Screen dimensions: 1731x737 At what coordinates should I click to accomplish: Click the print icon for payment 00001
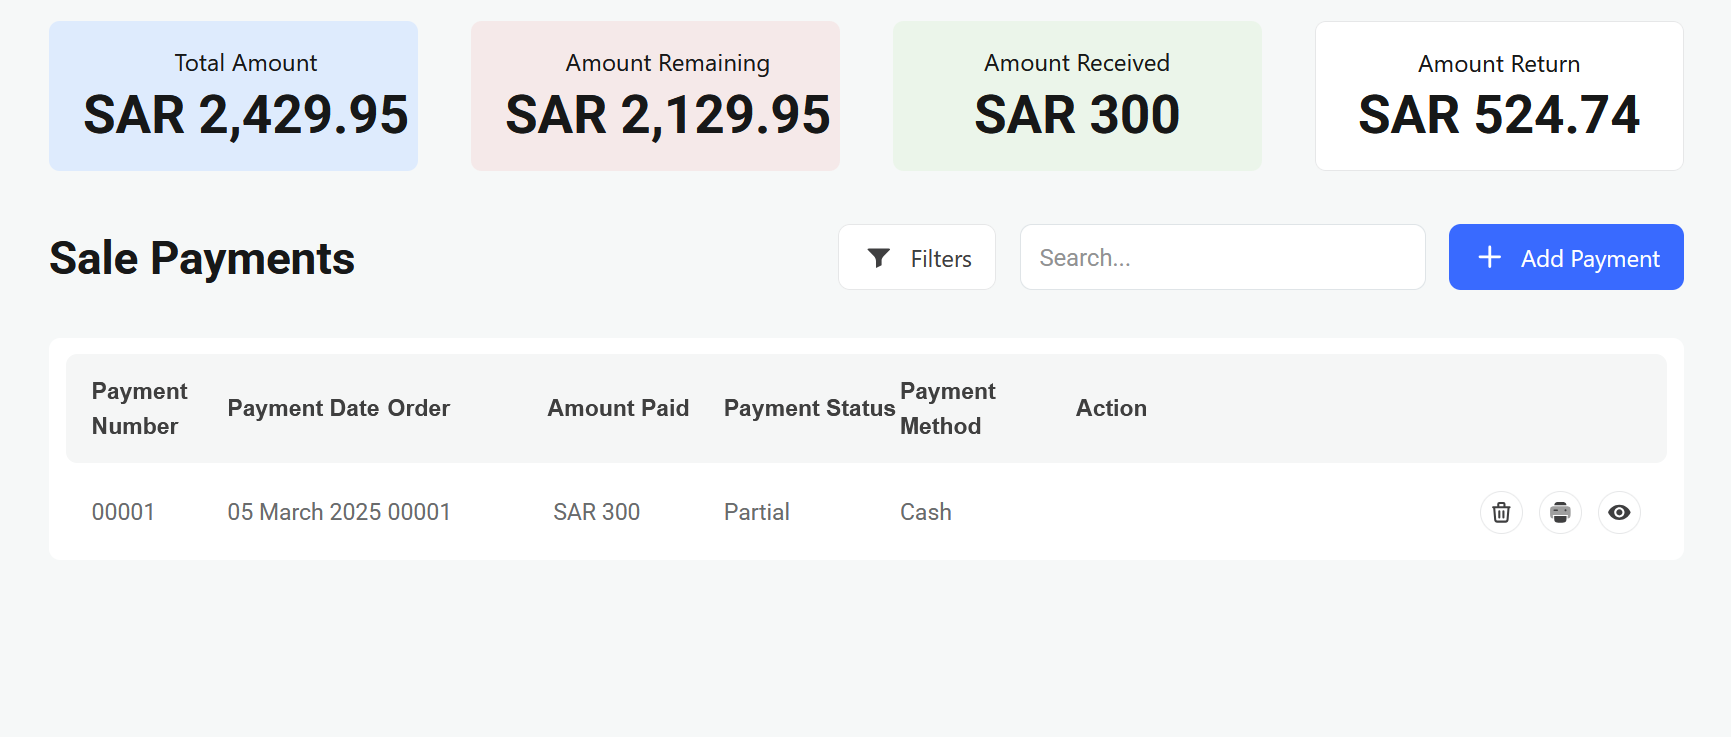(x=1560, y=513)
